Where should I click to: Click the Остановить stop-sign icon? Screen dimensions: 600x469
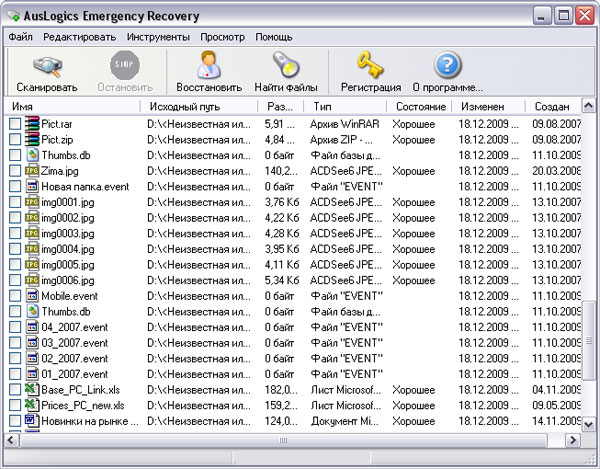[125, 65]
